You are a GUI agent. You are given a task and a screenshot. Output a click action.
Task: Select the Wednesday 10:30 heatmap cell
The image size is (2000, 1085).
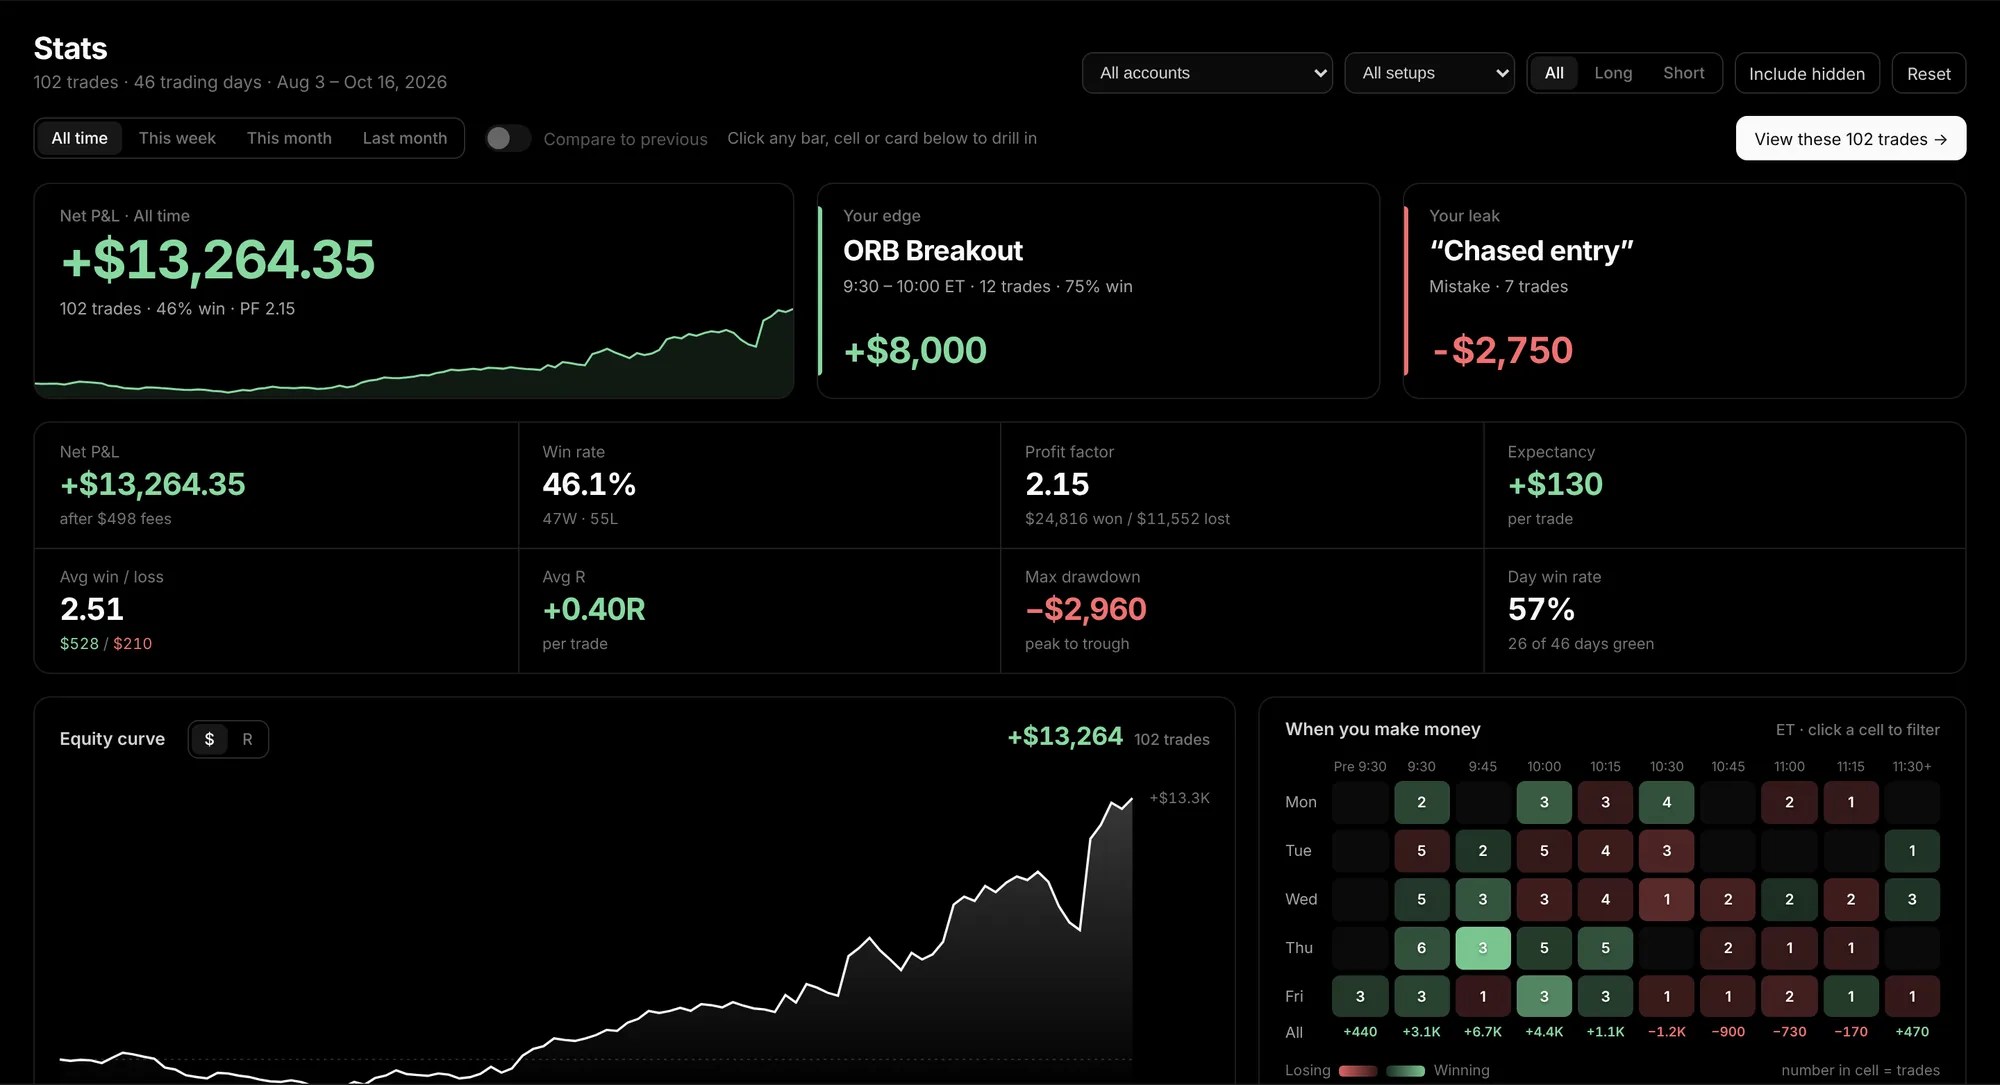pos(1667,899)
